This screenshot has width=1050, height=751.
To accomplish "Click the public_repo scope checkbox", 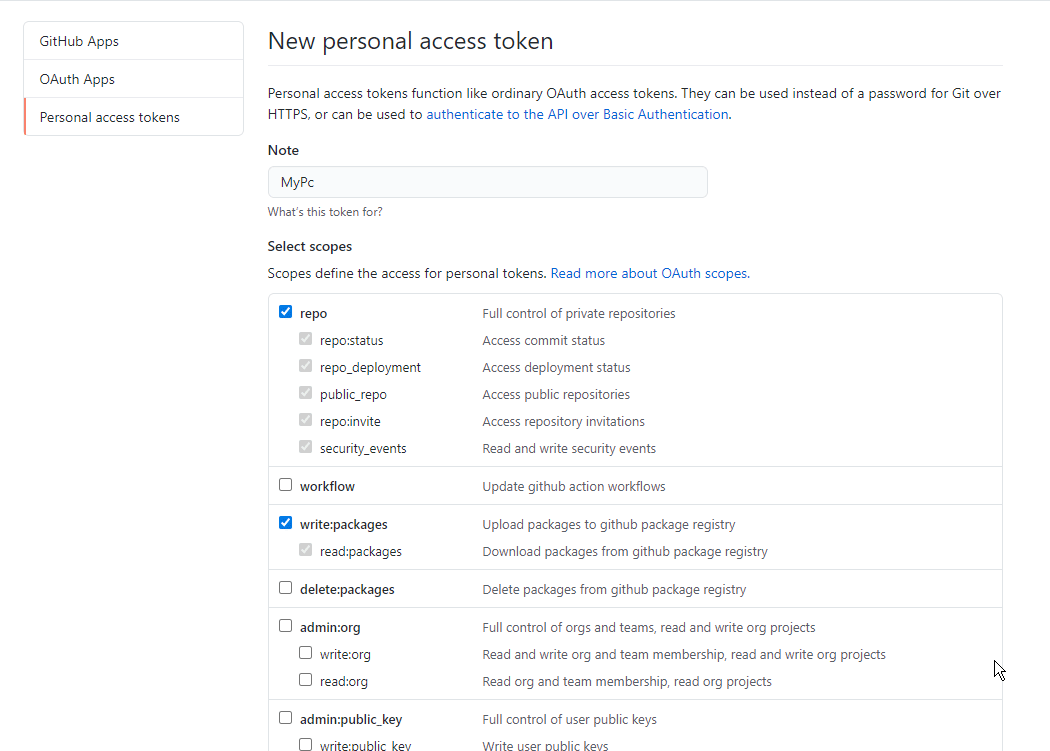I will 306,394.
